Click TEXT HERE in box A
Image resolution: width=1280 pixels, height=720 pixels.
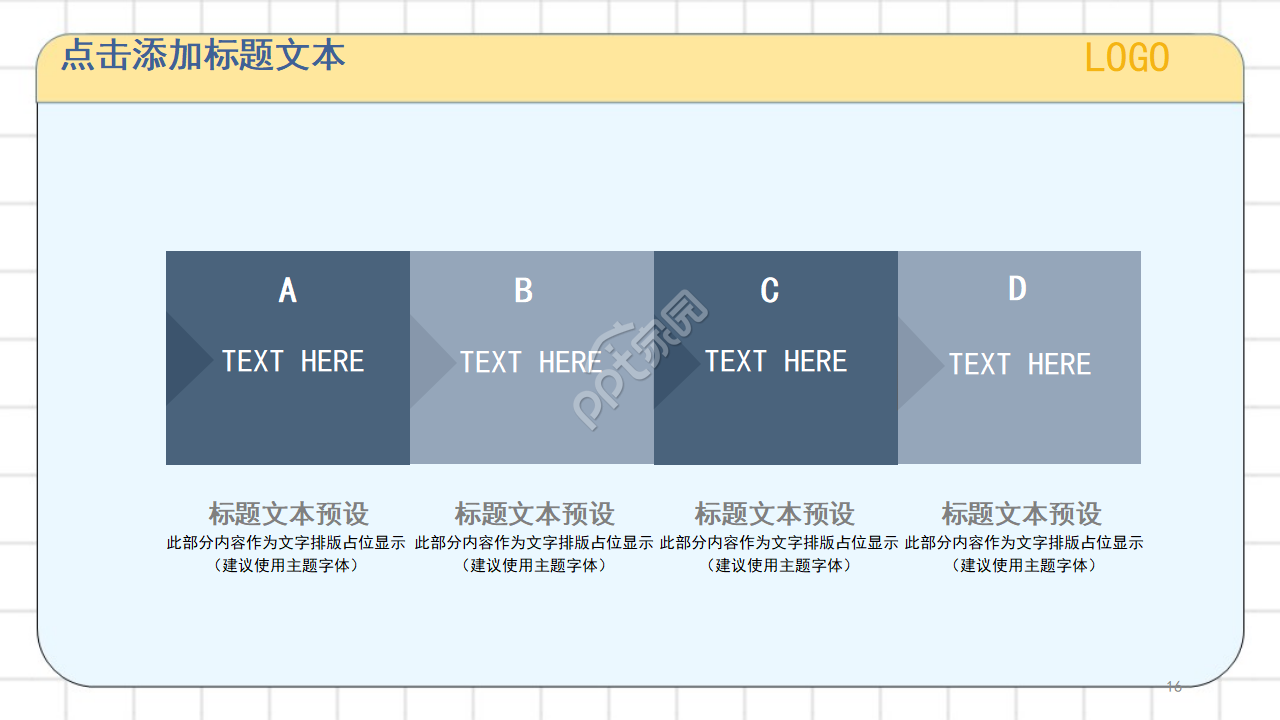(x=293, y=361)
